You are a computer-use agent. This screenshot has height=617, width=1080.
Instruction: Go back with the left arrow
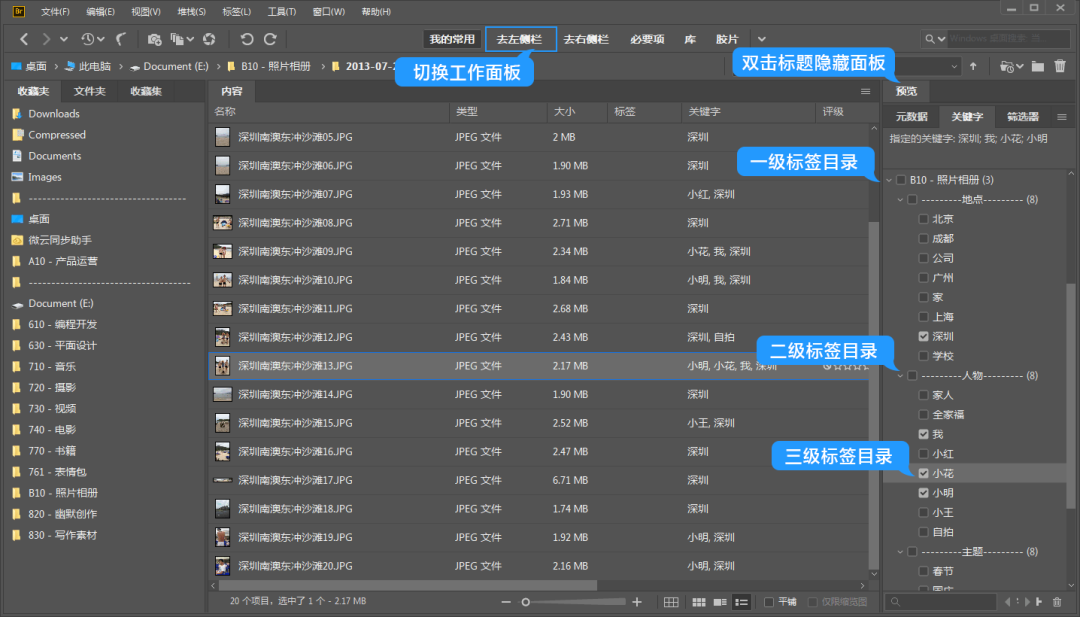(24, 39)
